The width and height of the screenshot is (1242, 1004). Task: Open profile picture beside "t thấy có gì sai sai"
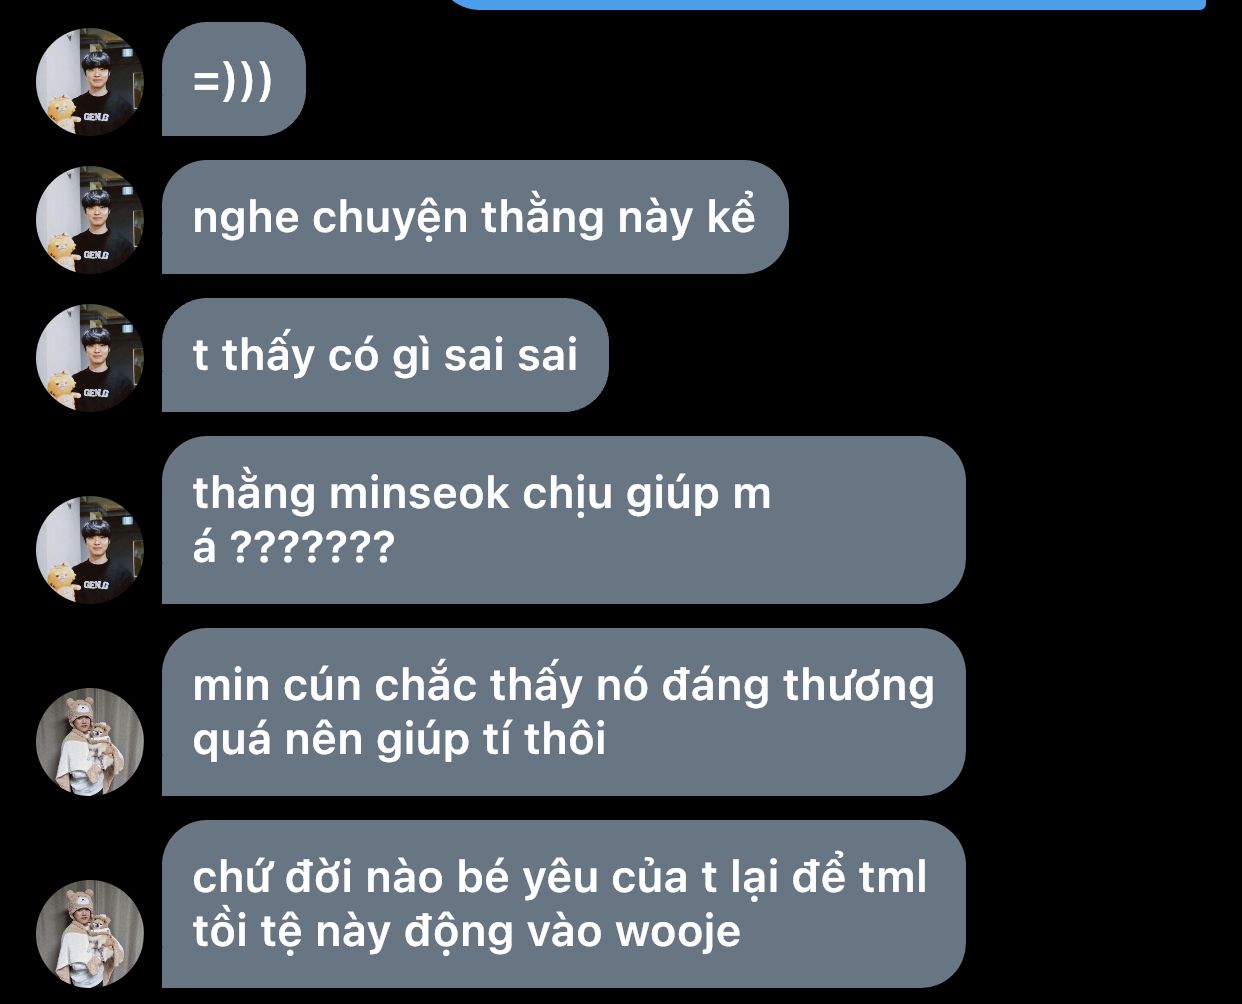pos(90,357)
